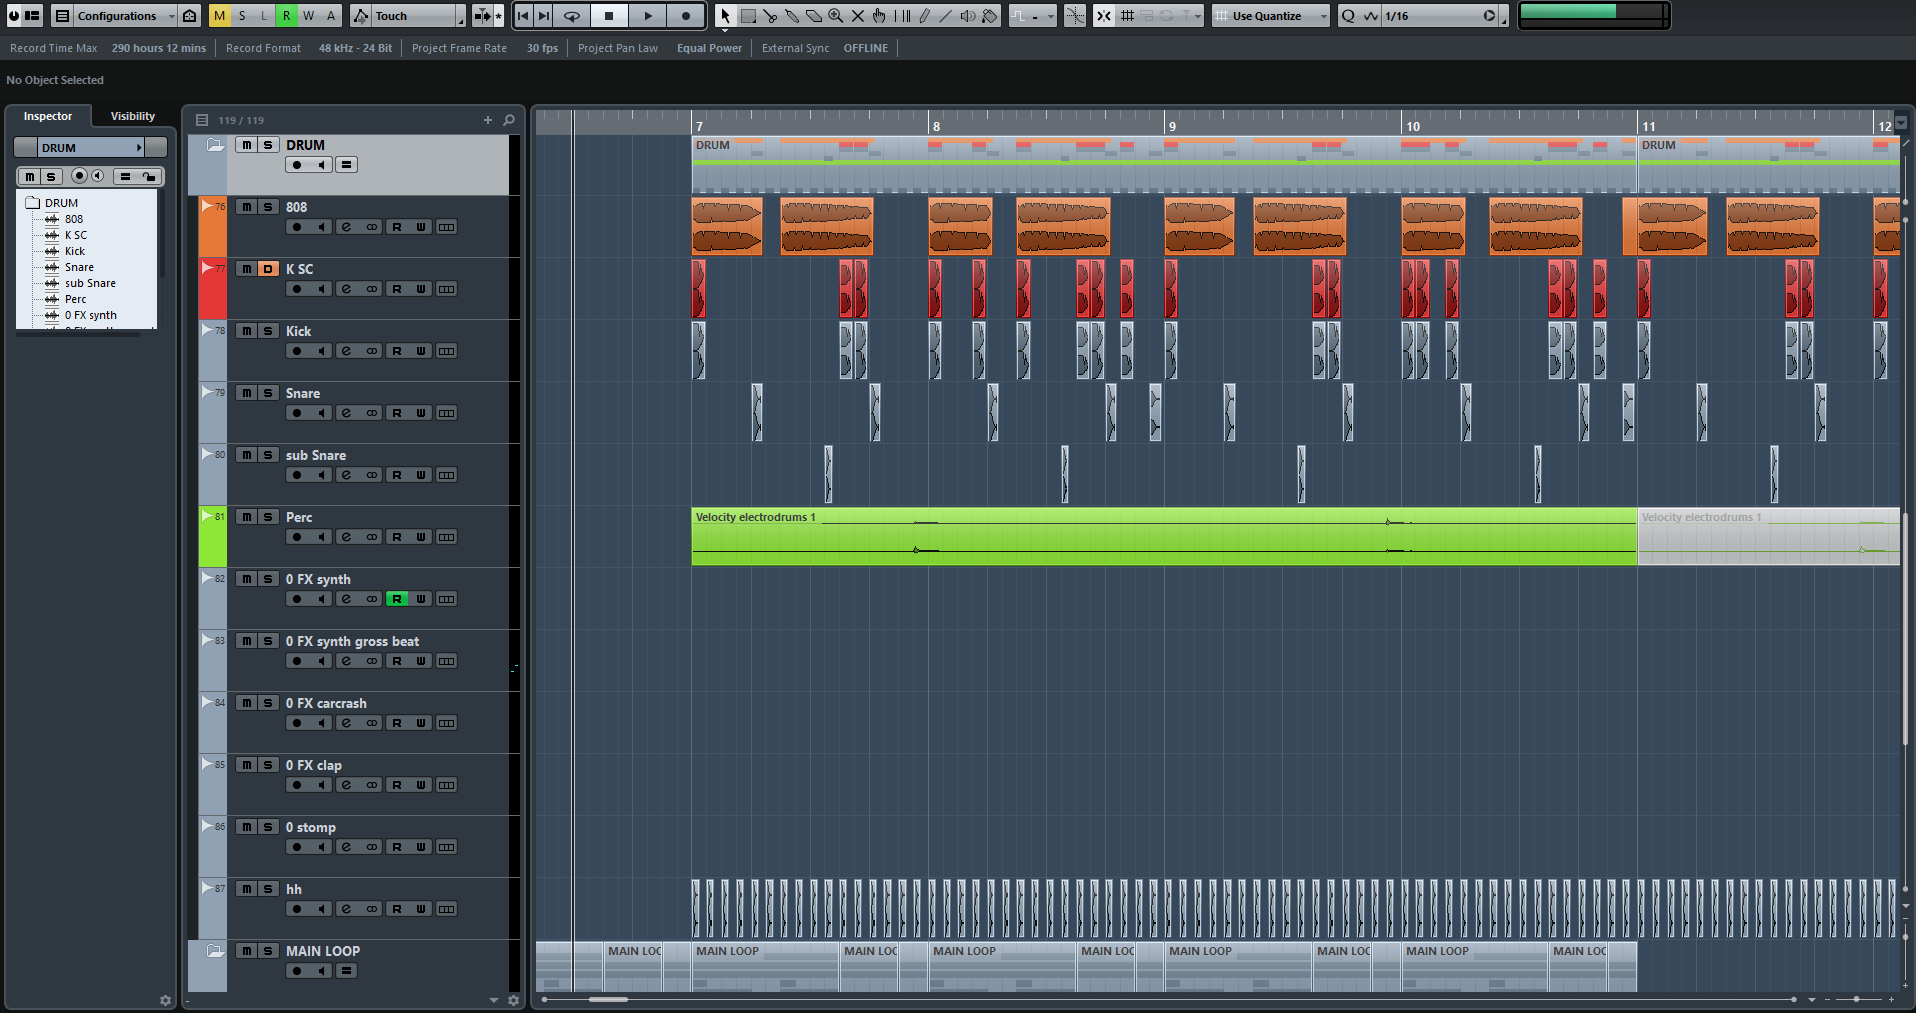
Task: Select the Erase tool
Action: 814,16
